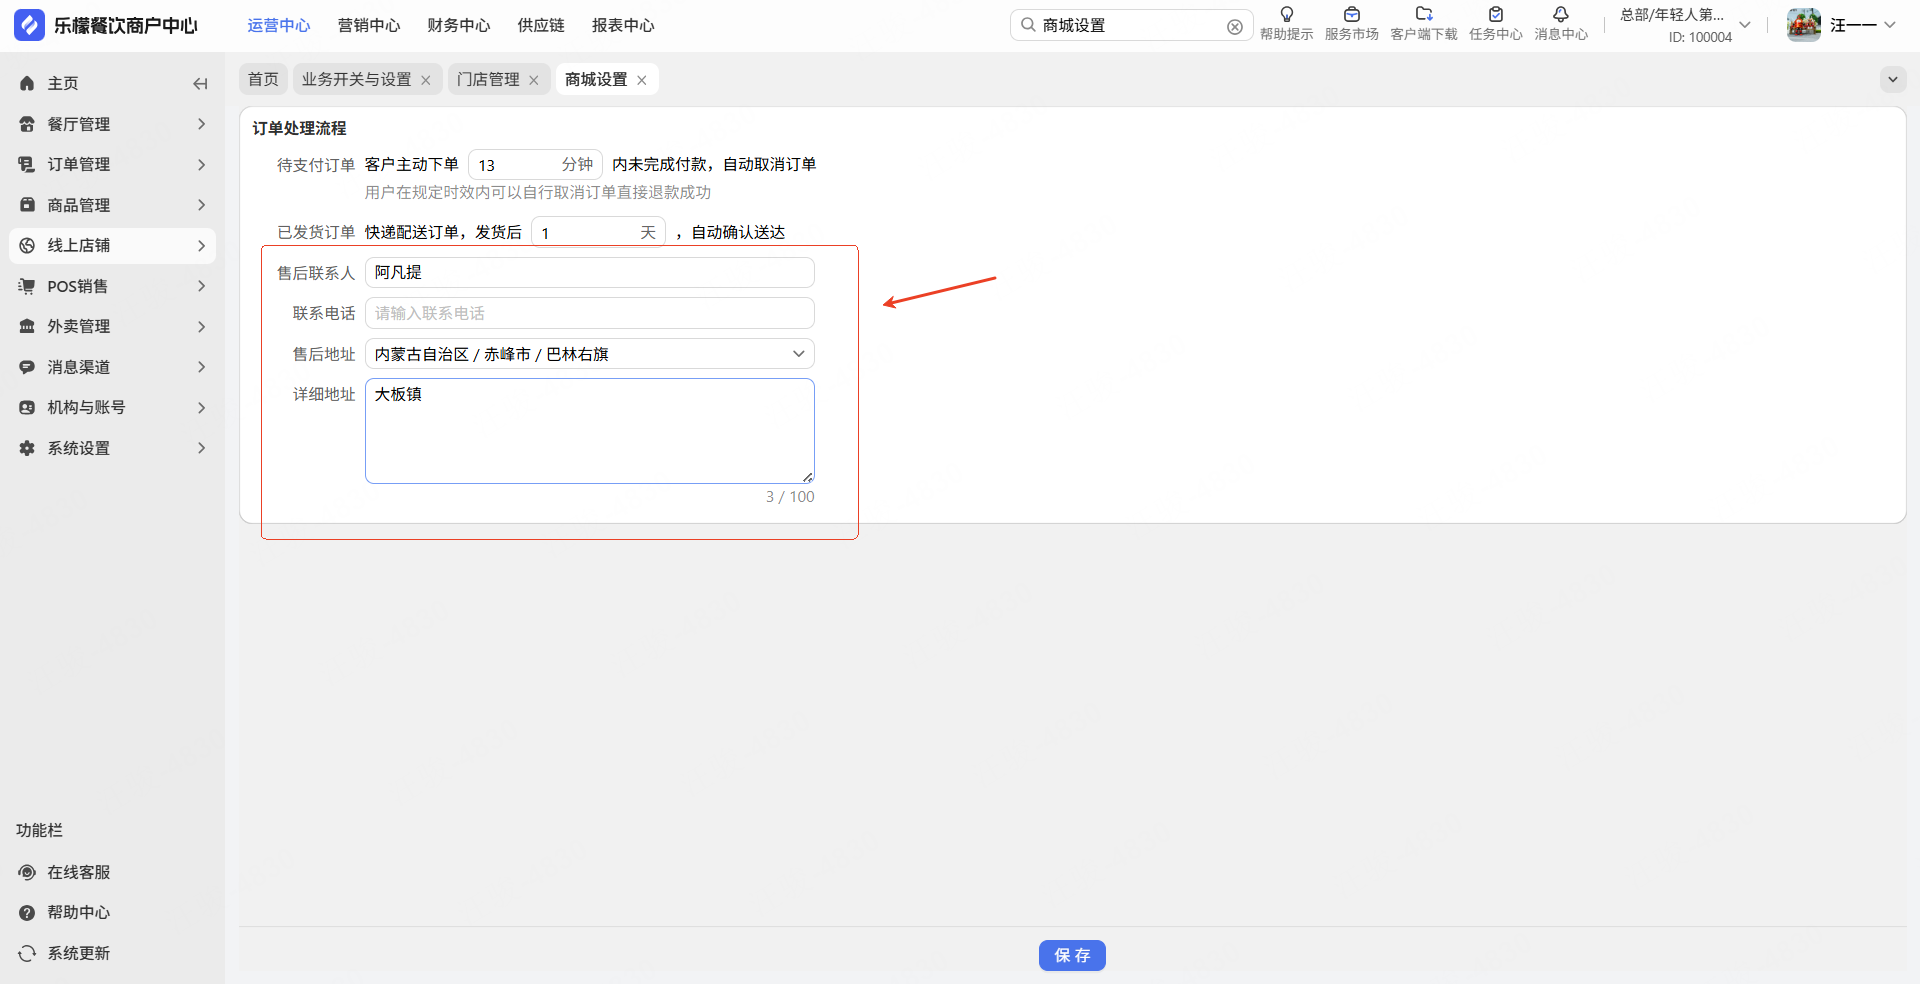Click the 详细地址 textarea resize handle
This screenshot has width=1920, height=984.
point(807,477)
